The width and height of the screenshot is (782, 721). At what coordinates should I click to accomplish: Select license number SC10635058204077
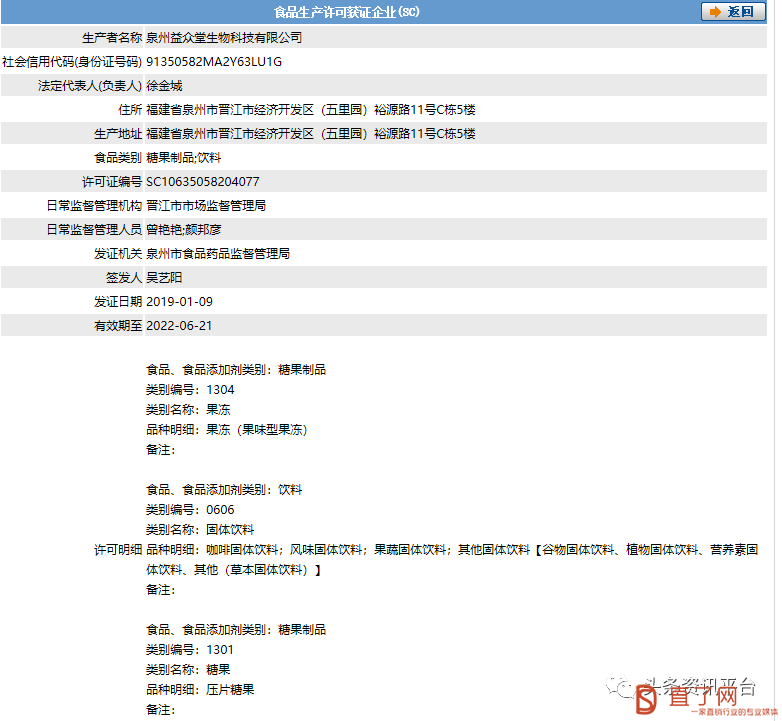coord(203,181)
